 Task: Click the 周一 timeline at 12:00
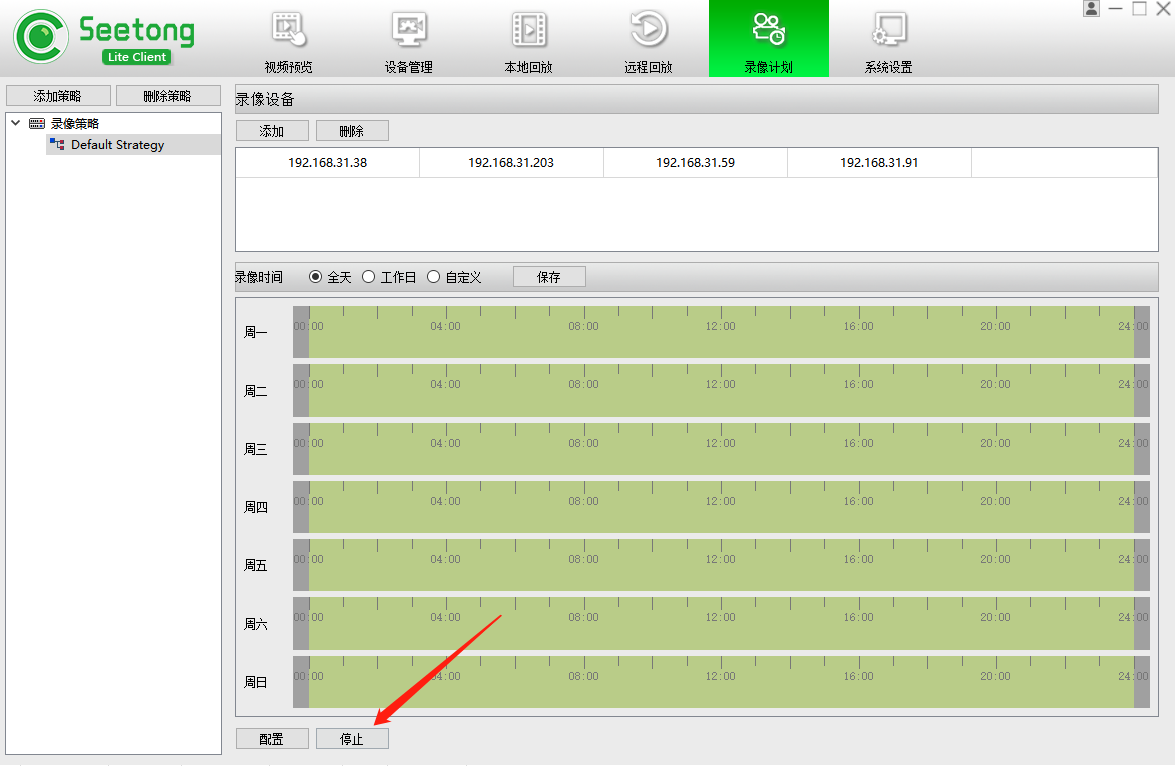click(721, 338)
